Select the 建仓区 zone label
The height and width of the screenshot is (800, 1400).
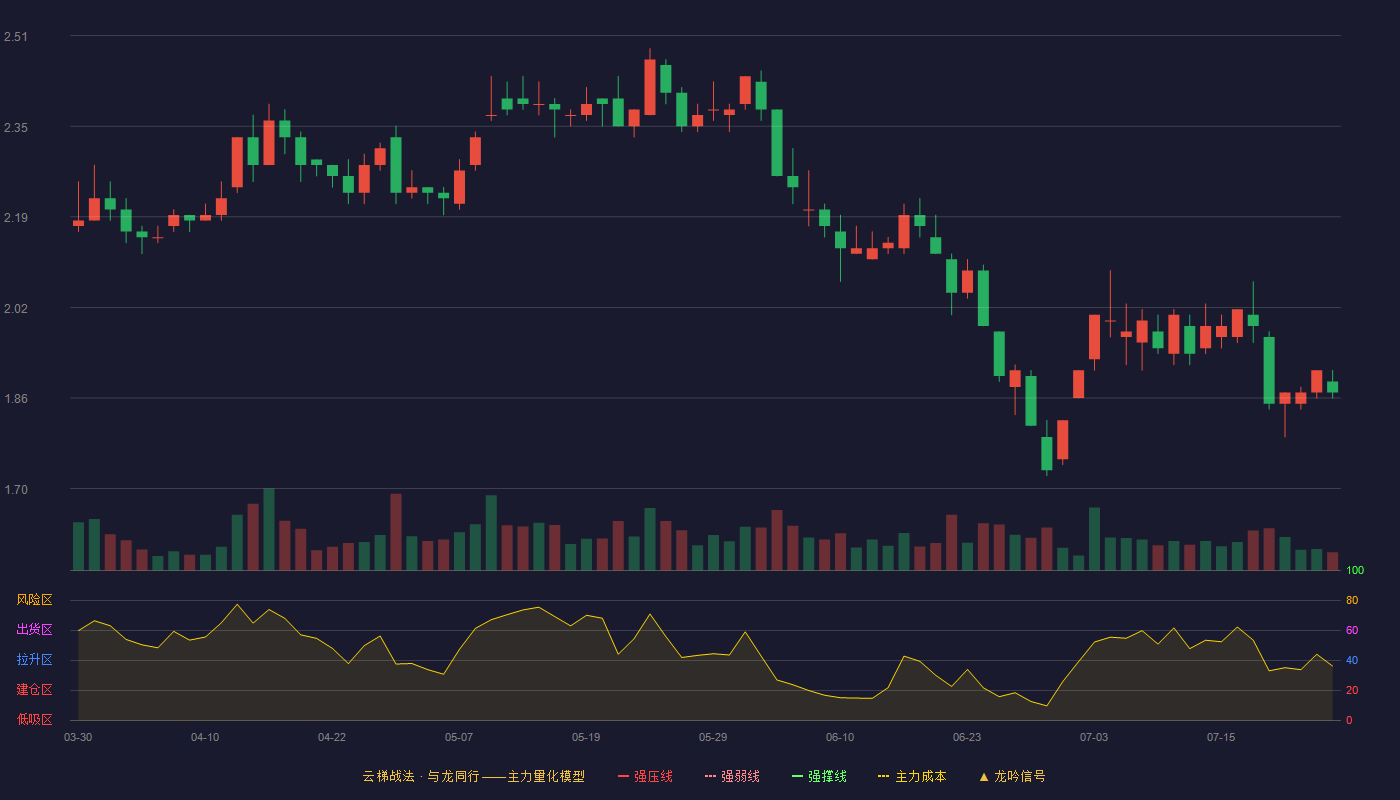point(34,690)
